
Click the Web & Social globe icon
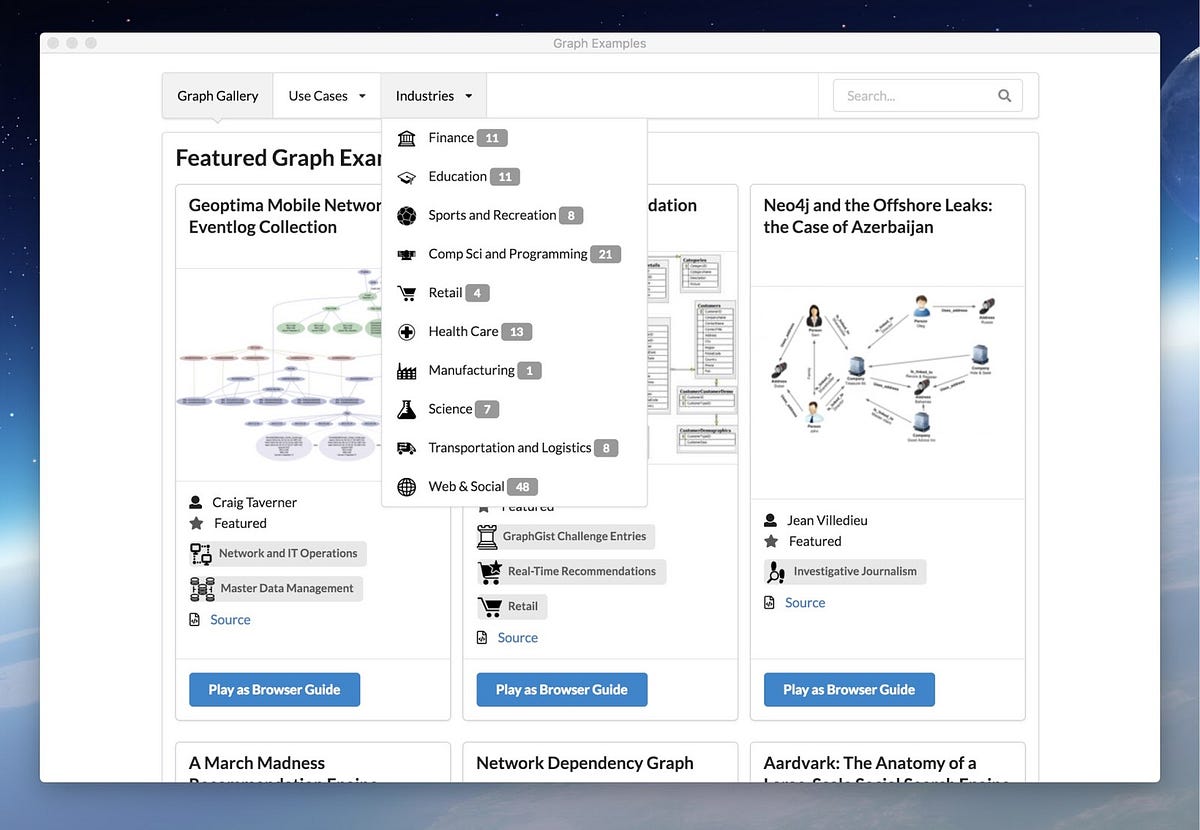click(x=406, y=486)
